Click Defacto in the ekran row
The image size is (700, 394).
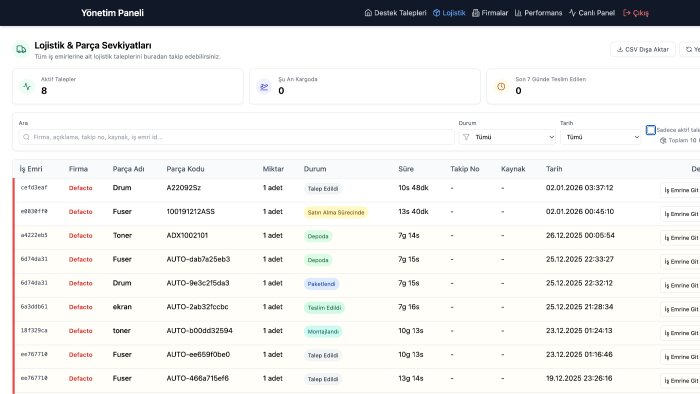click(x=80, y=307)
